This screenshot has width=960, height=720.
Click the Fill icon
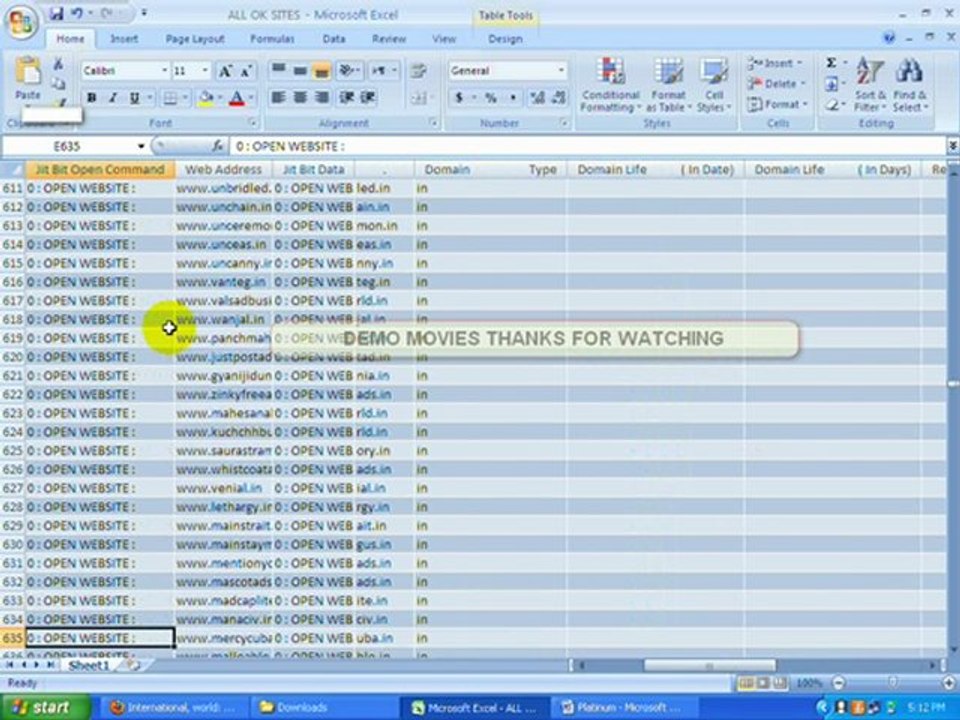click(x=831, y=83)
